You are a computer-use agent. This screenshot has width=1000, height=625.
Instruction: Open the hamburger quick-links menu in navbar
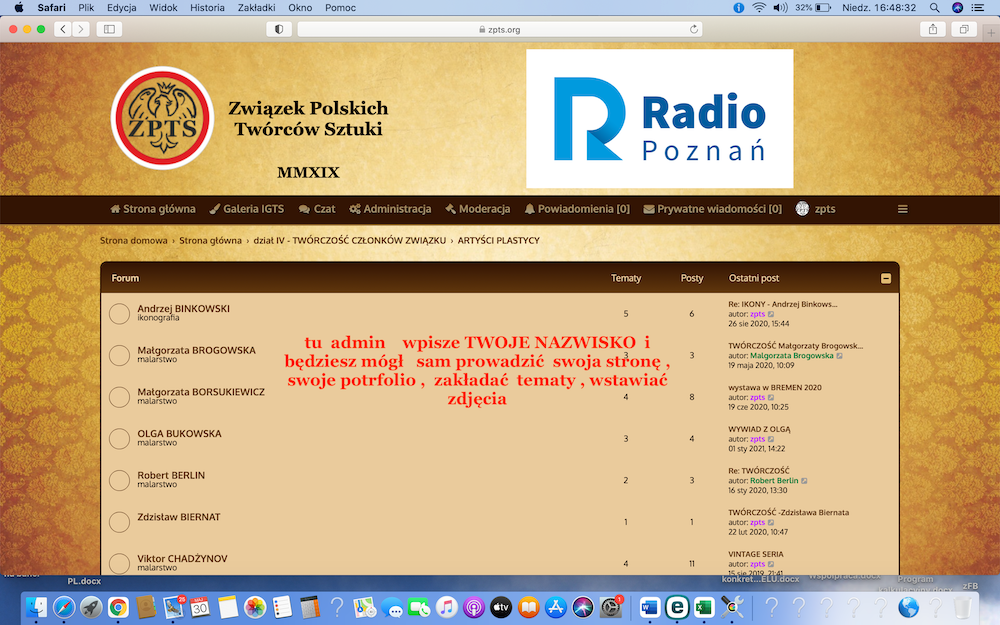(902, 209)
